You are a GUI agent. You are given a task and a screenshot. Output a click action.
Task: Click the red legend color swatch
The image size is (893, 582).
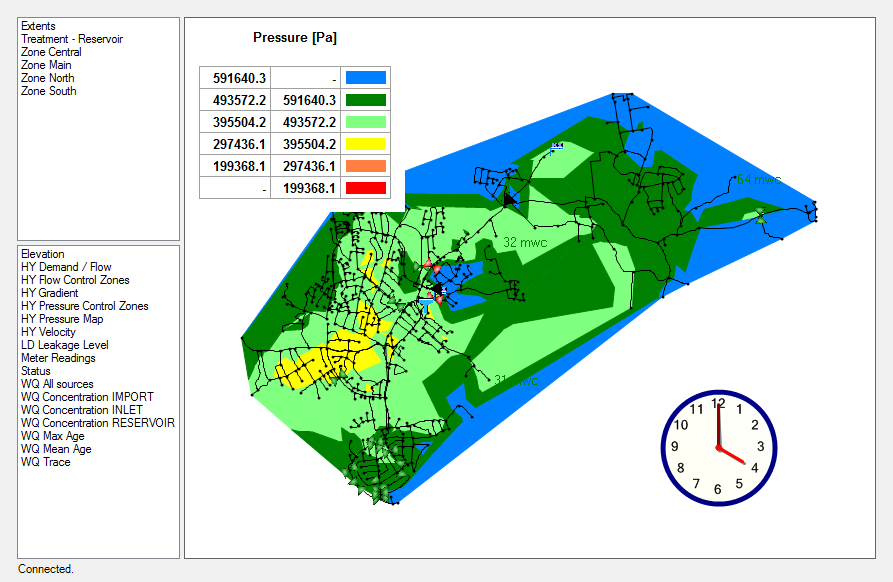click(x=365, y=187)
